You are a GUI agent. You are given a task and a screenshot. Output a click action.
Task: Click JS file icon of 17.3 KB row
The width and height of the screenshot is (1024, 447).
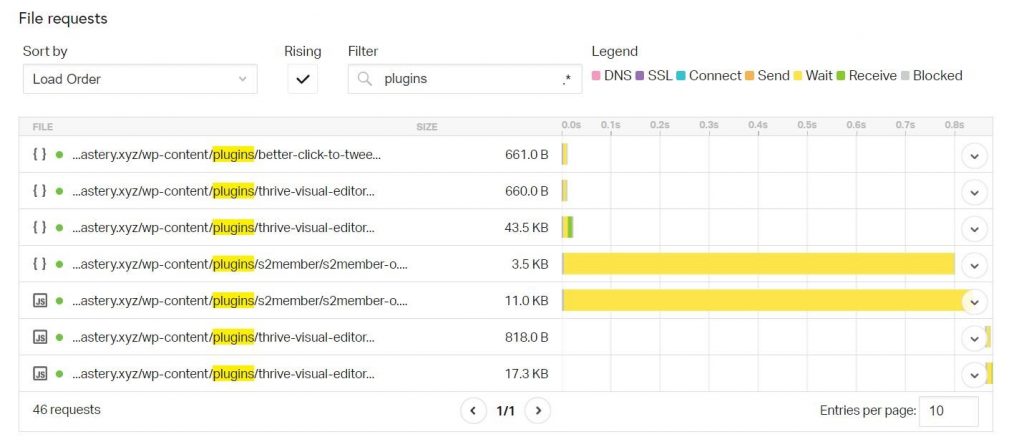(x=40, y=374)
